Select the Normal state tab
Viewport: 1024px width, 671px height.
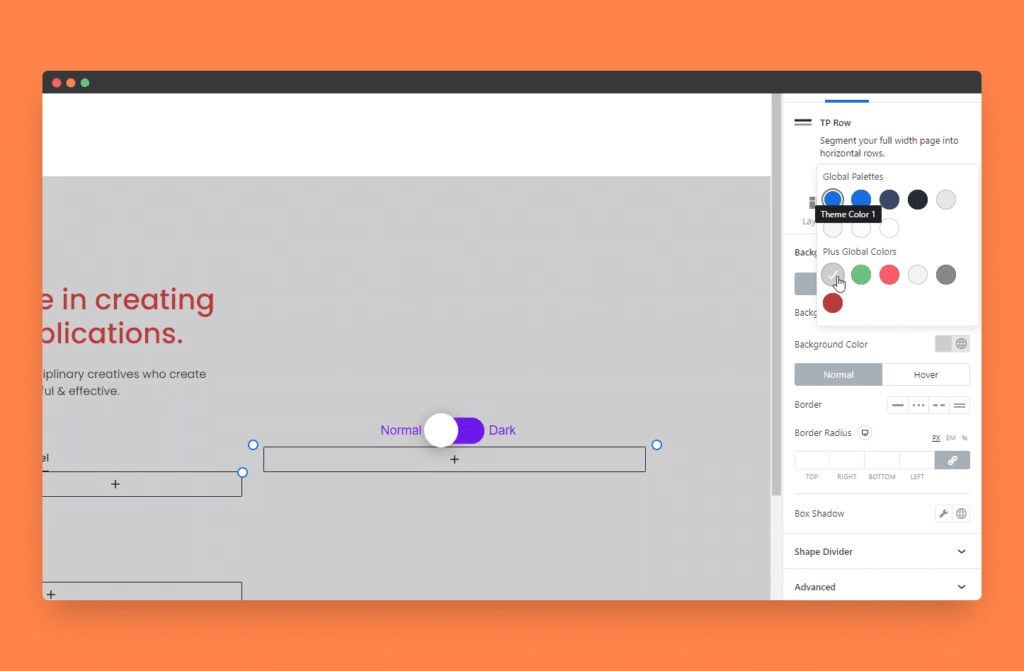(x=838, y=375)
